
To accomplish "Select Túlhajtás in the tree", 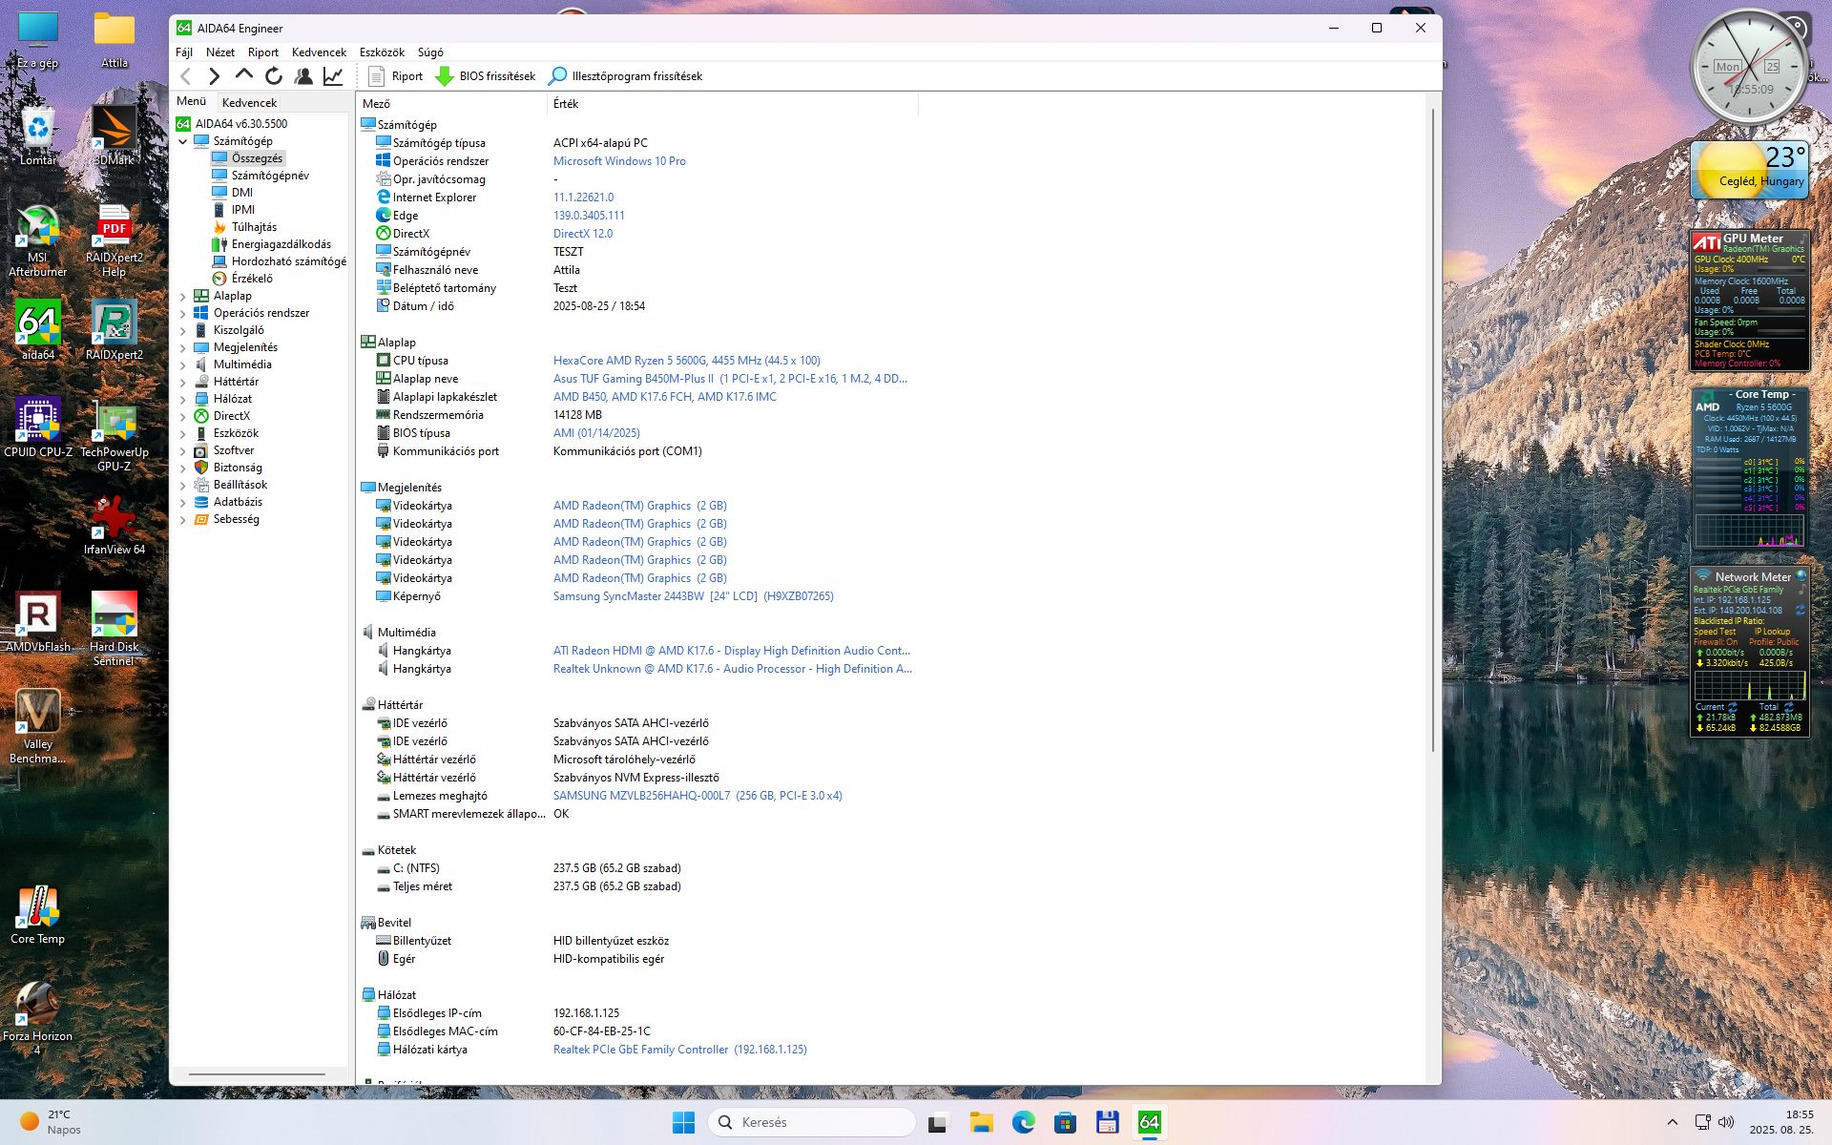I will 254,227.
